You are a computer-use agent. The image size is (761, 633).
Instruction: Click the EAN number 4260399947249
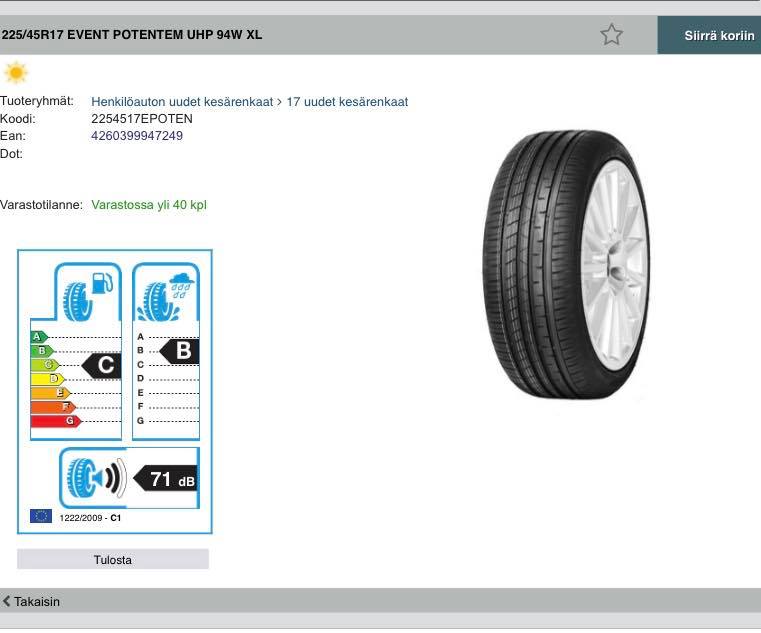click(x=137, y=136)
